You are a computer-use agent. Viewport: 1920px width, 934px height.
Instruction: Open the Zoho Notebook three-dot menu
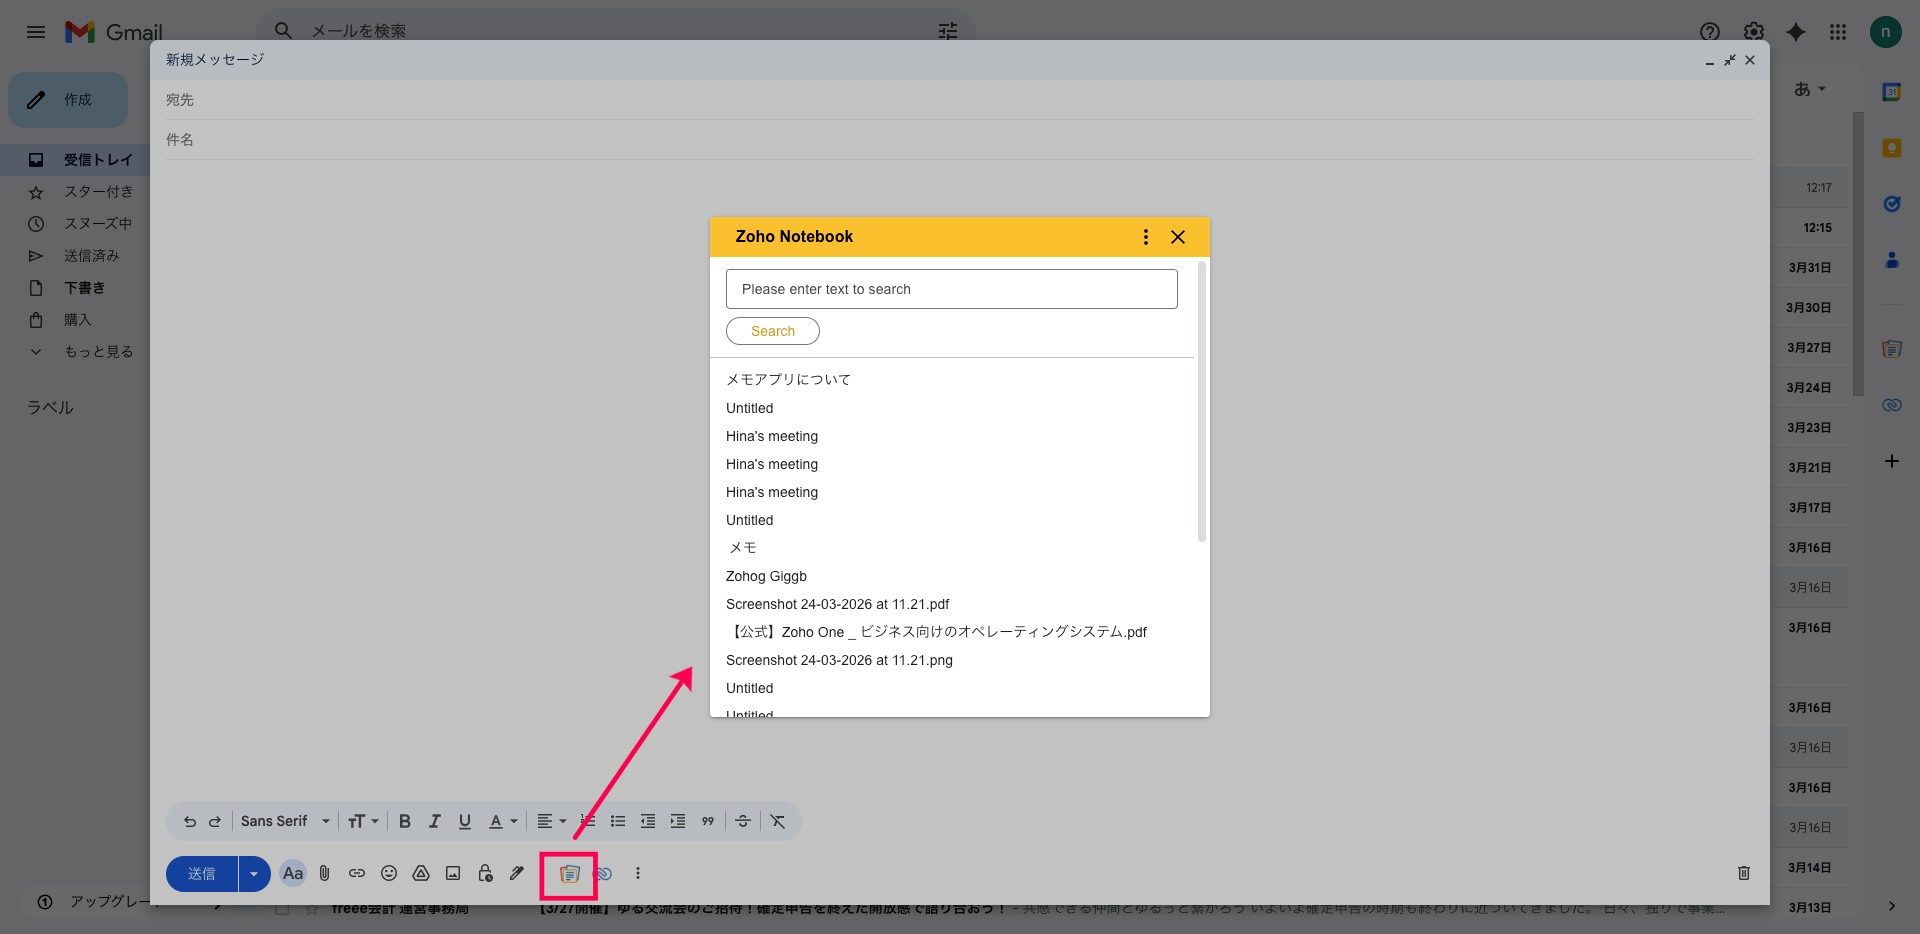[x=1145, y=237]
